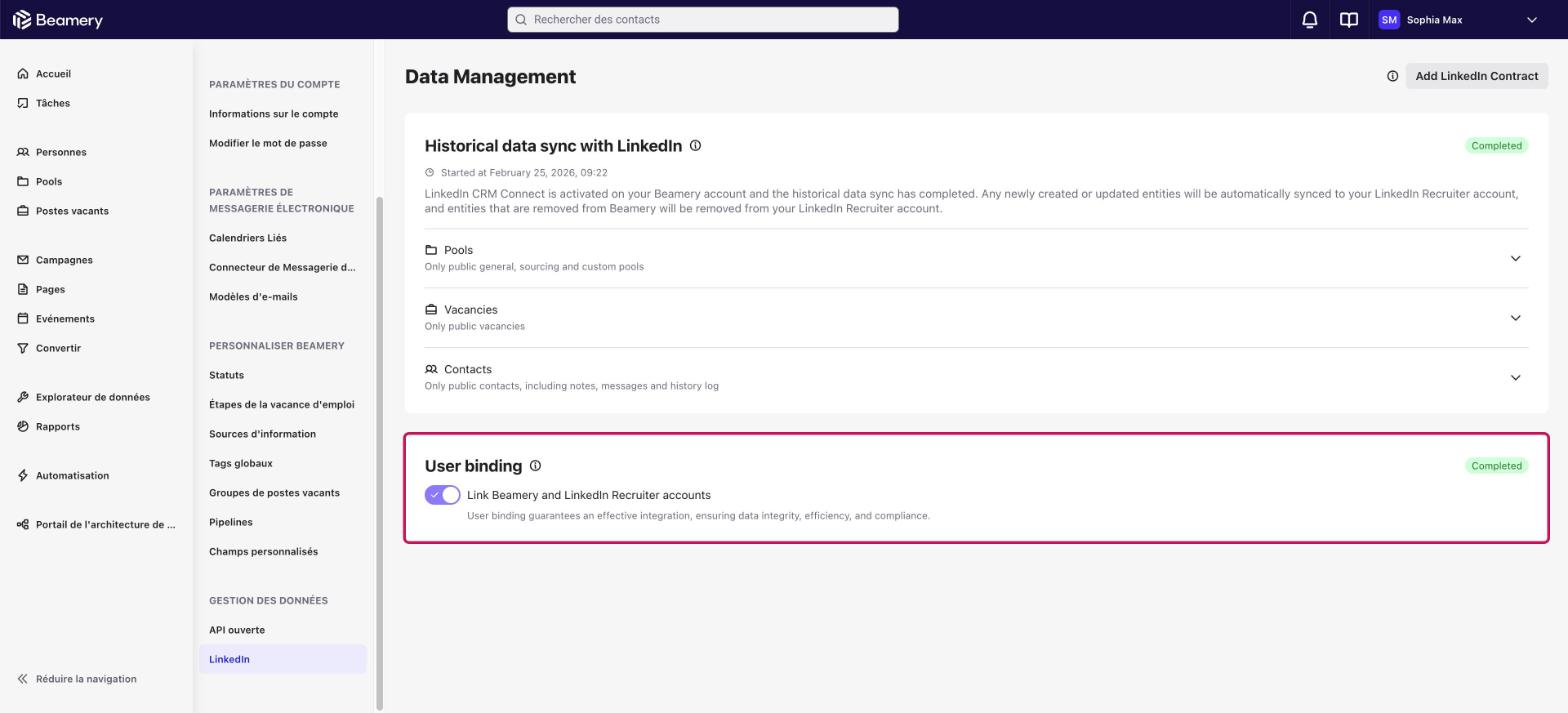Viewport: 1568px width, 713px height.
Task: Click the settings menu scrollbar
Action: (379, 452)
